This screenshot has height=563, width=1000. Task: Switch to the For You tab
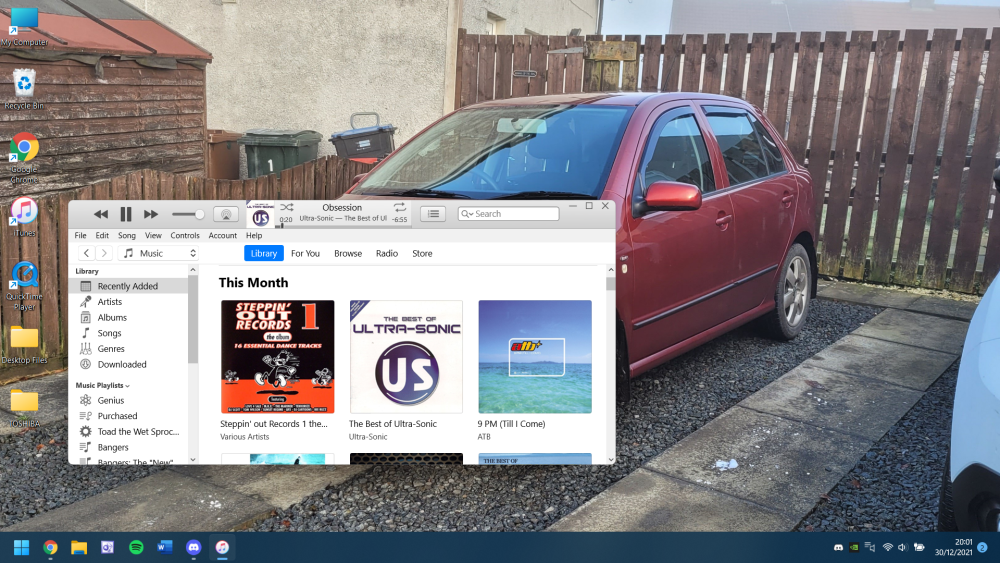tap(305, 253)
